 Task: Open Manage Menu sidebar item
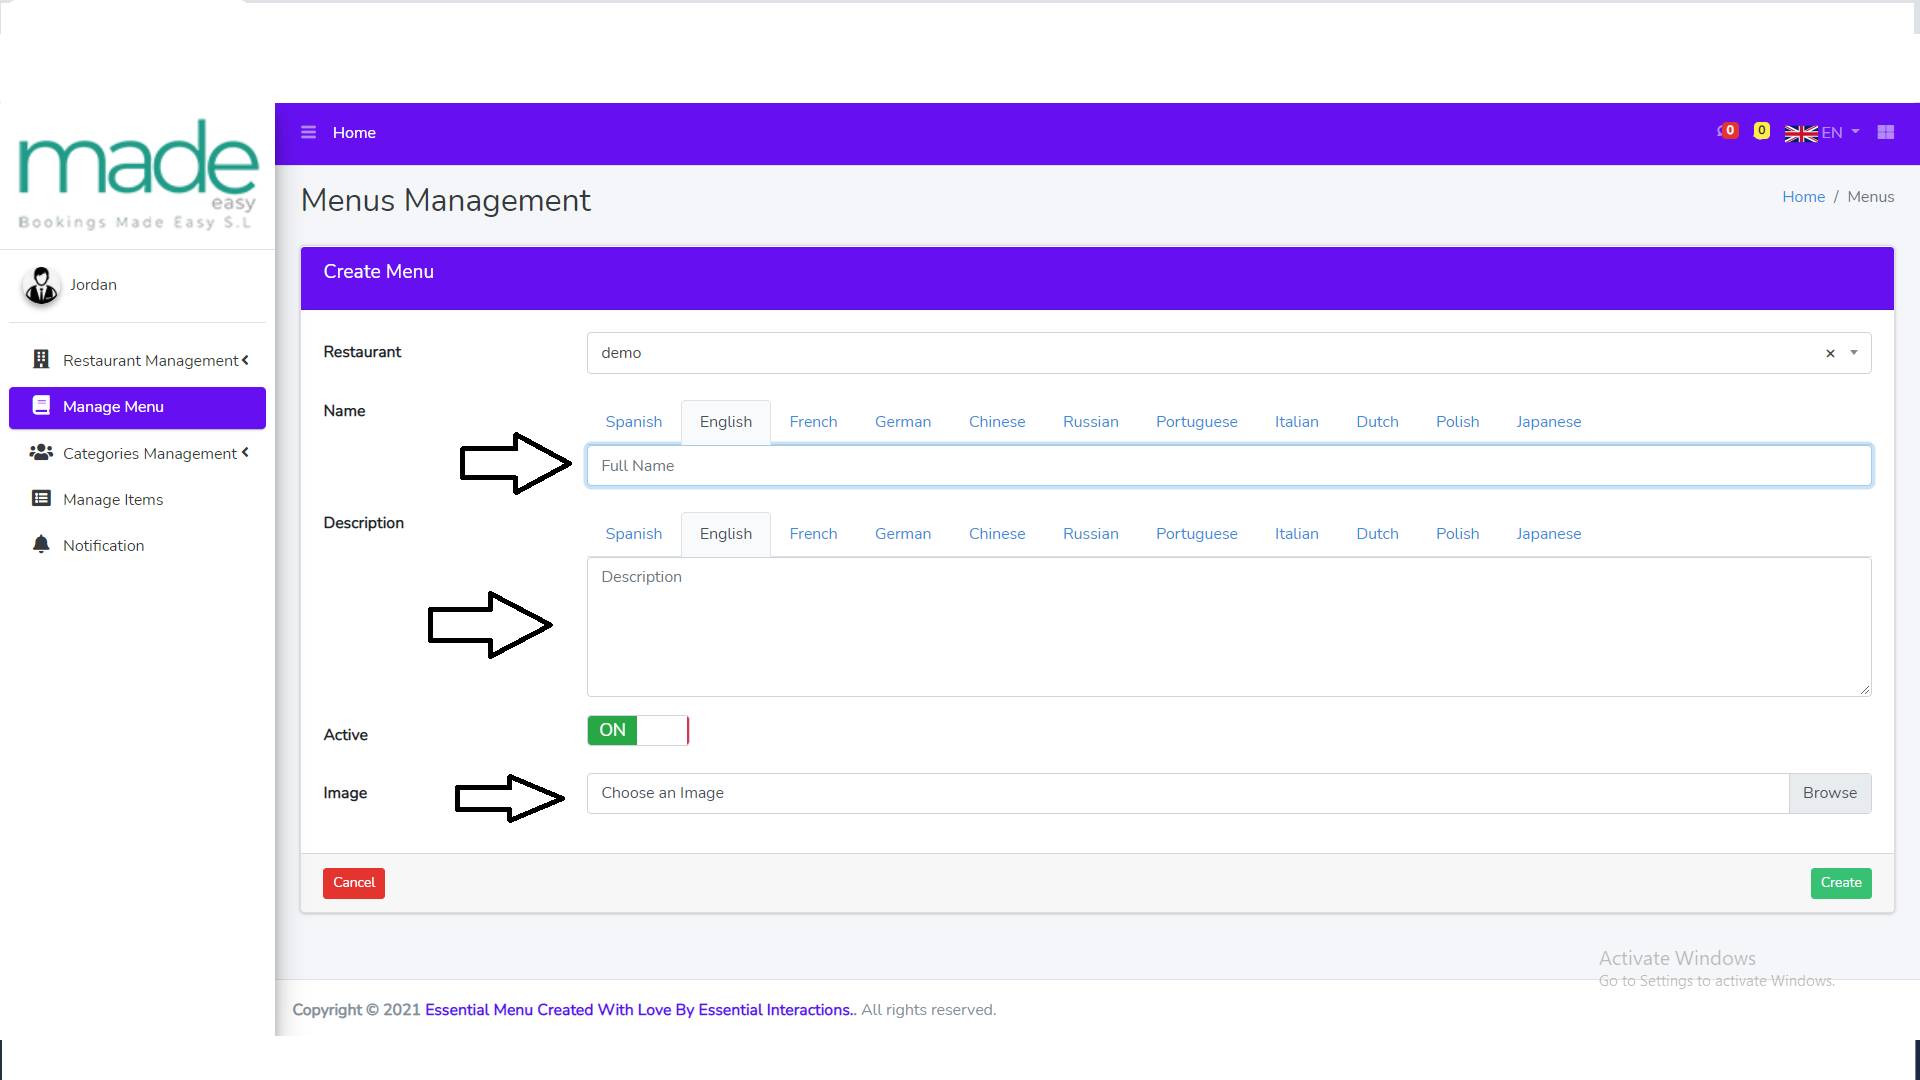coord(137,407)
